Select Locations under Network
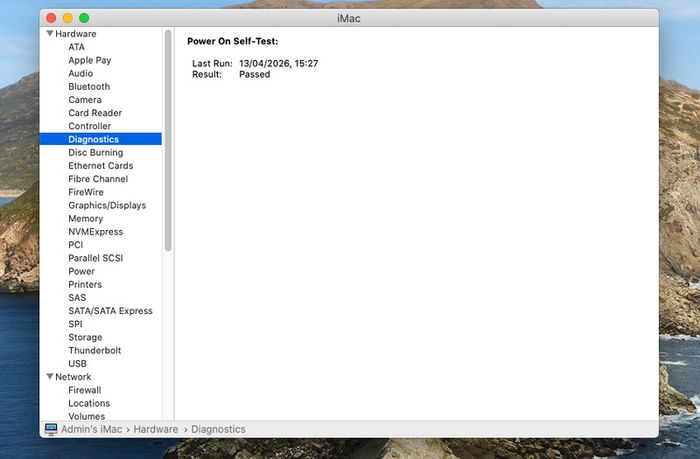The height and width of the screenshot is (459, 700). click(x=89, y=403)
